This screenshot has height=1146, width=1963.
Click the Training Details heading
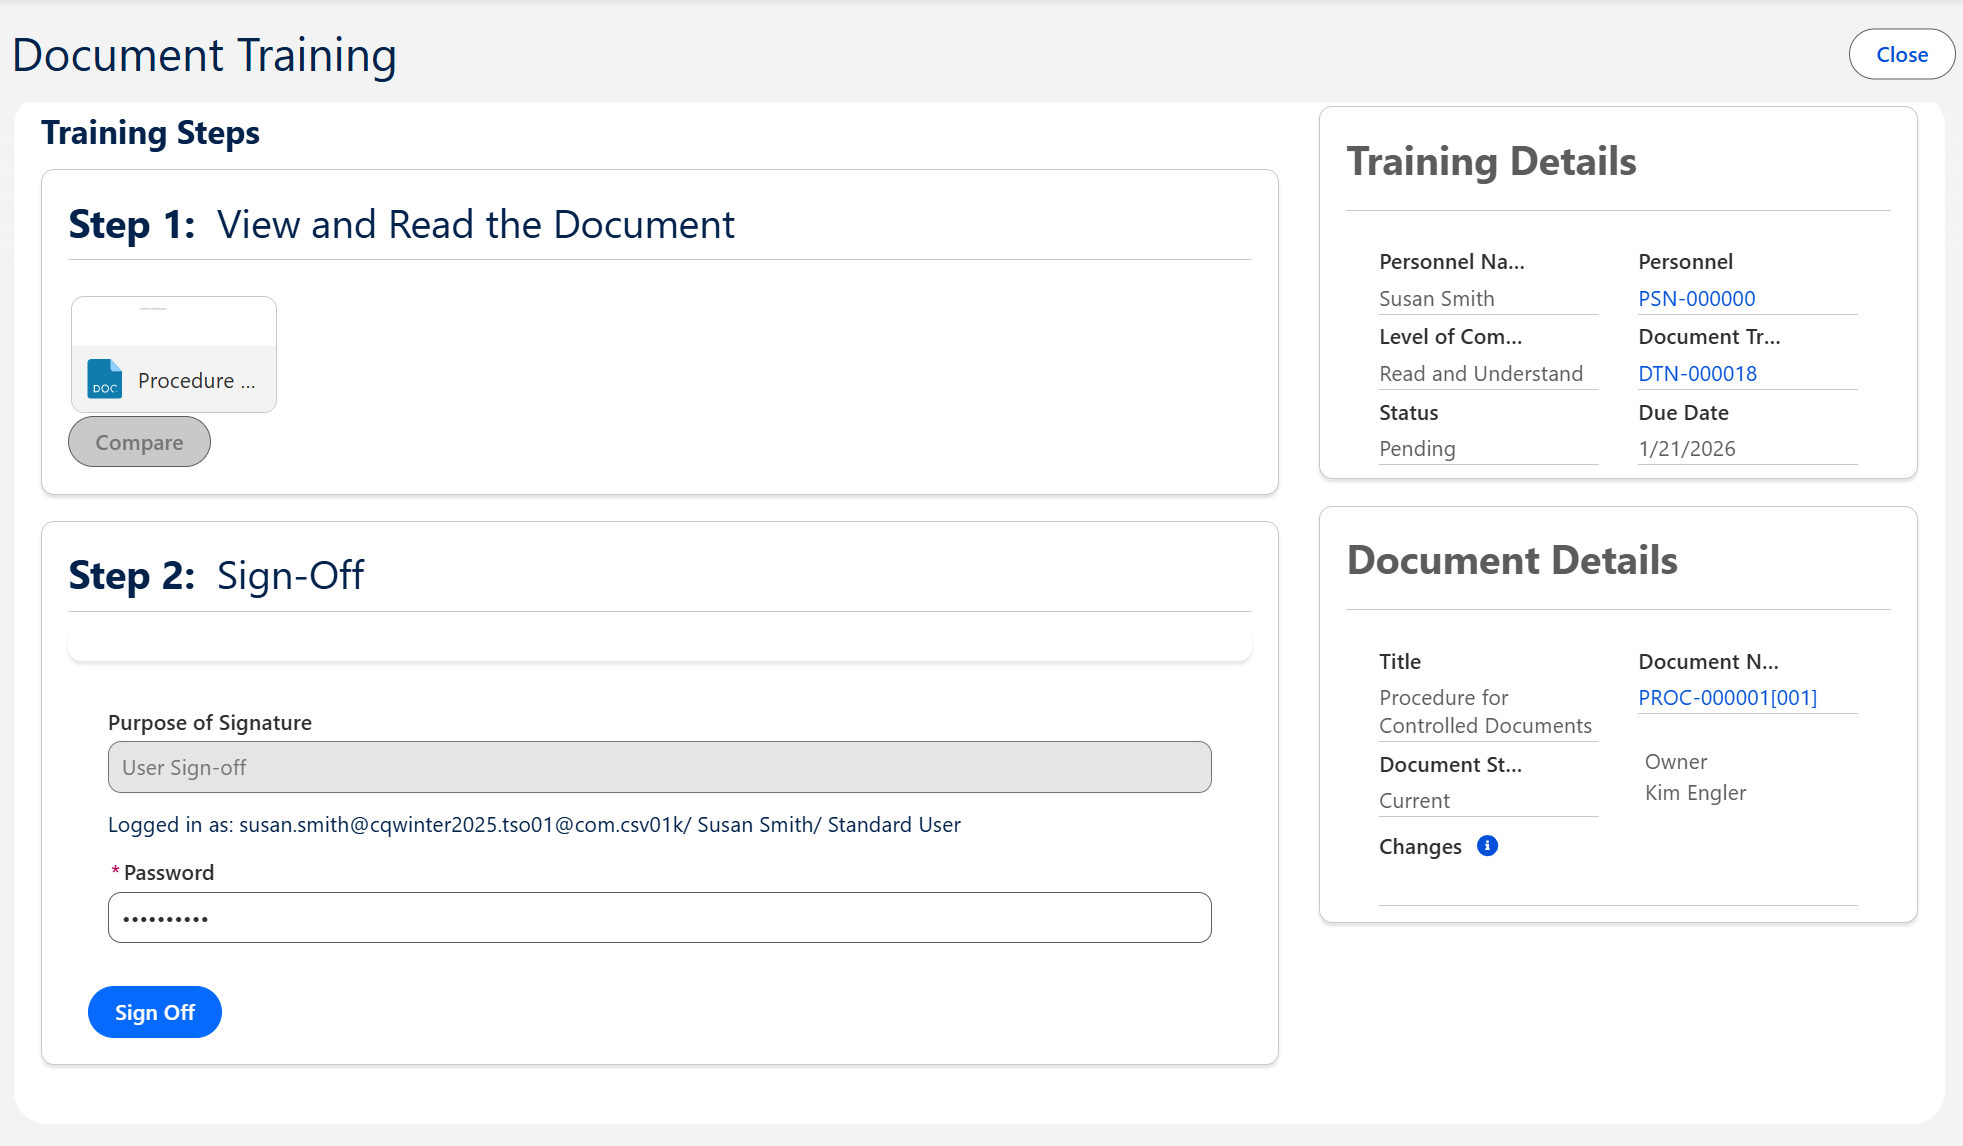coord(1491,162)
